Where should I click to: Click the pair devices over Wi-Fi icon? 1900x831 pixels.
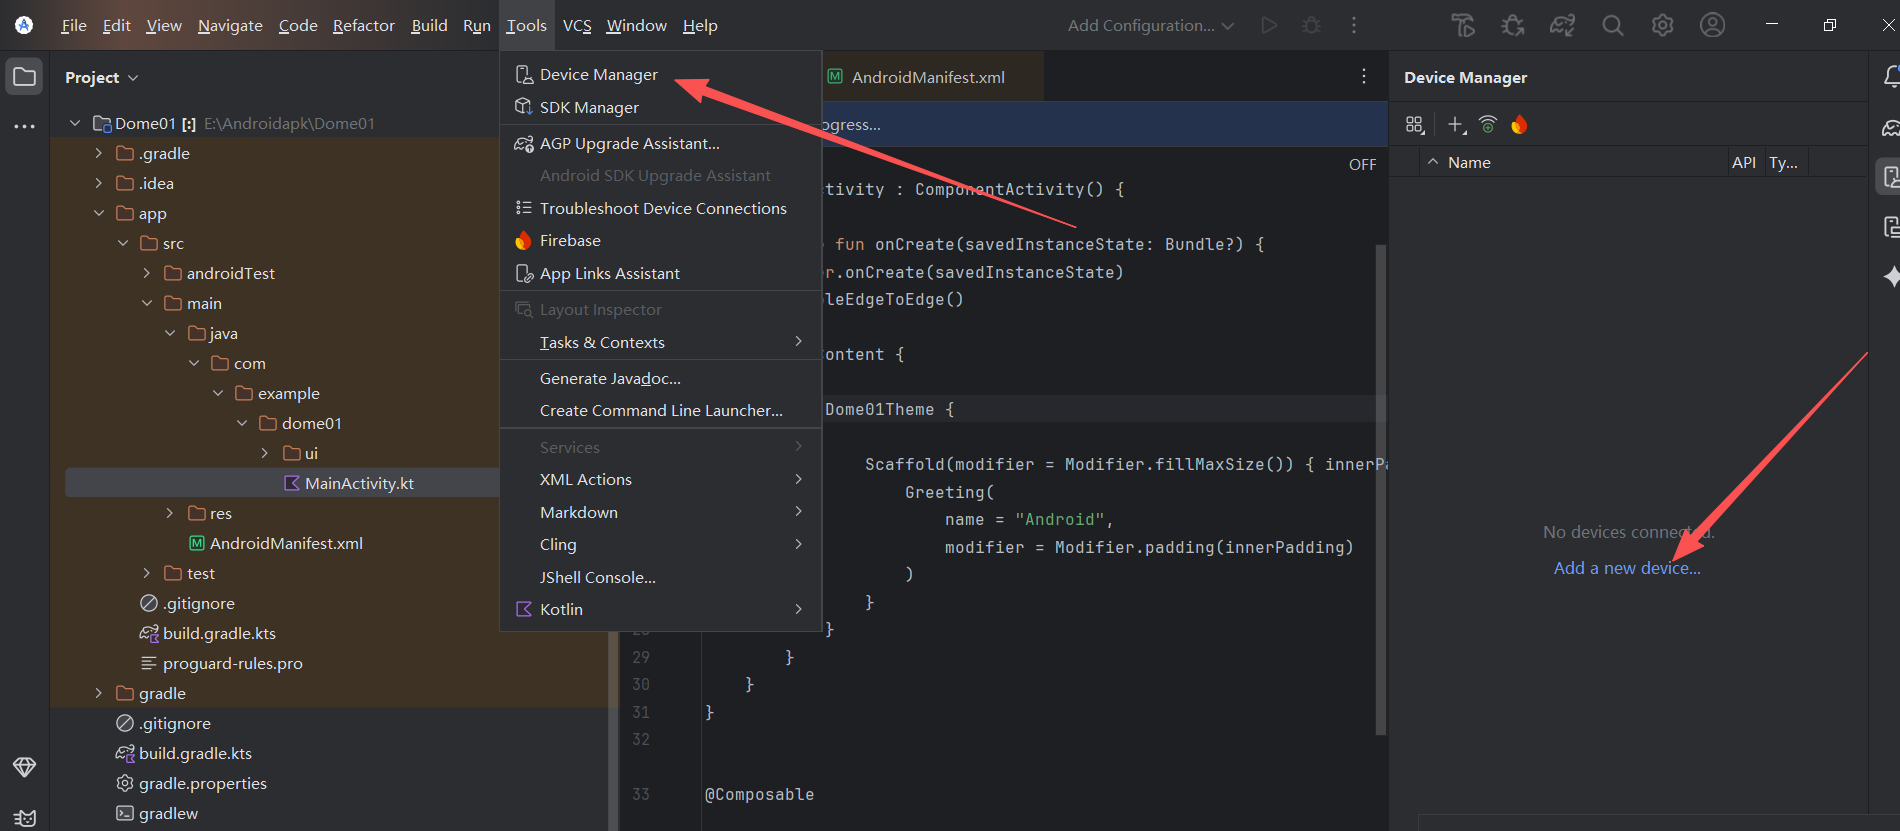pos(1488,125)
